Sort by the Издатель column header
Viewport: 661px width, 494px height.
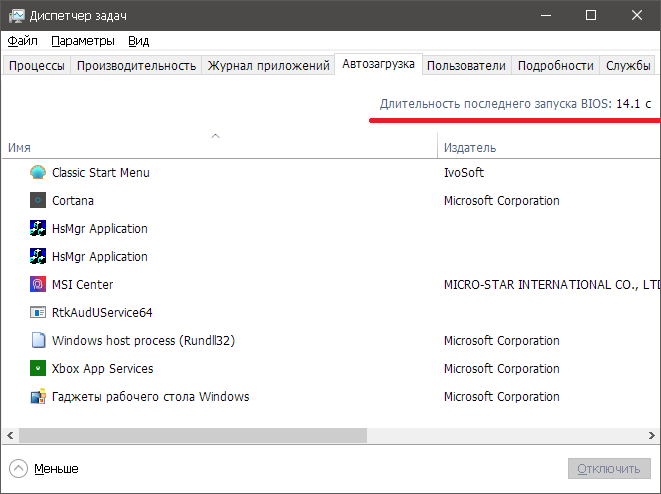549,145
